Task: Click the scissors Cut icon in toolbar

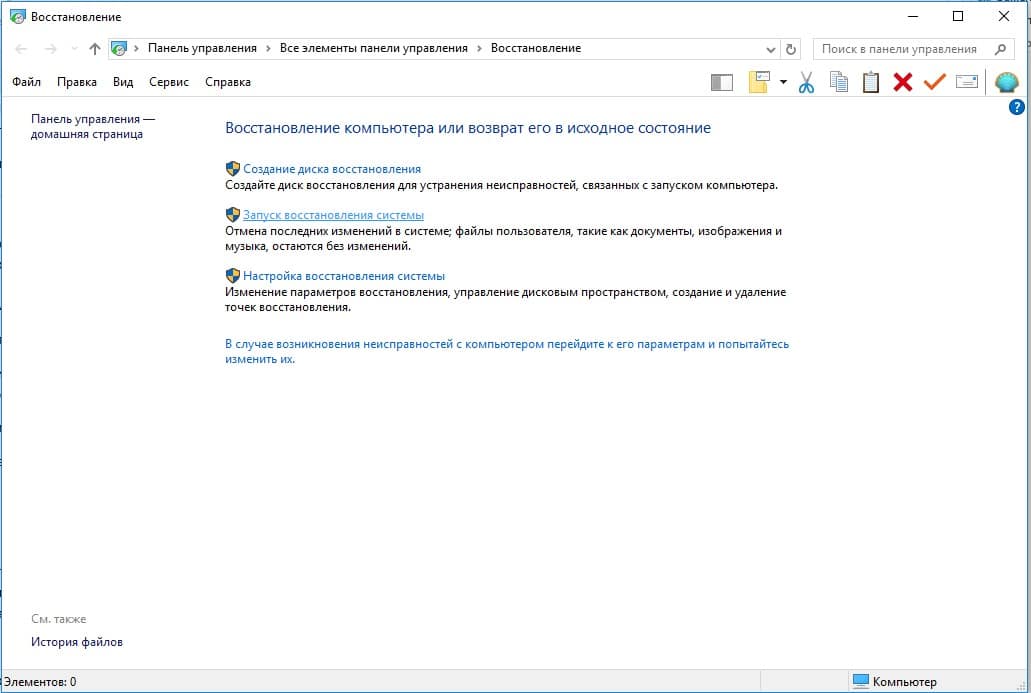Action: click(806, 83)
